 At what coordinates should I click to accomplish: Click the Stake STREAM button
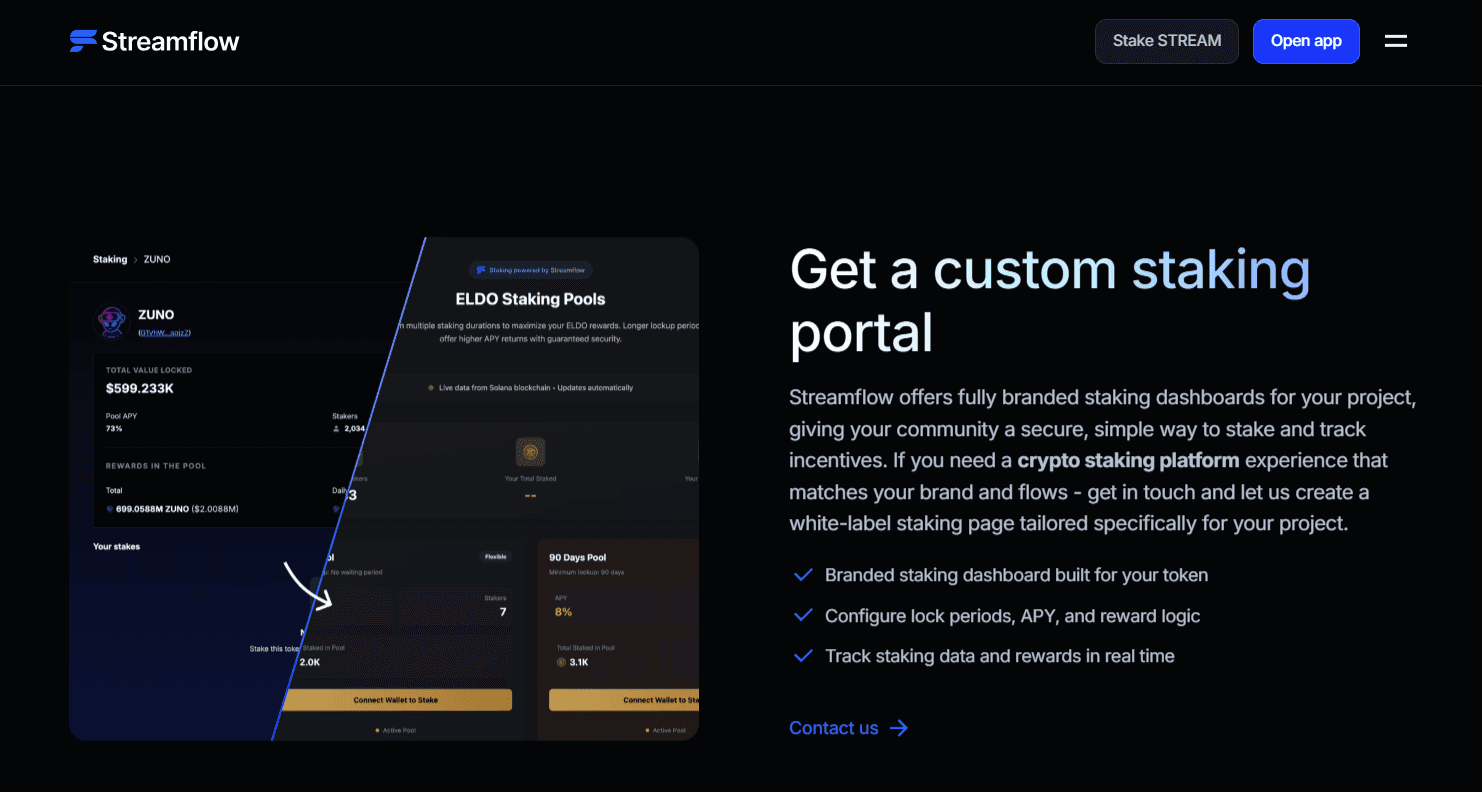(1167, 41)
